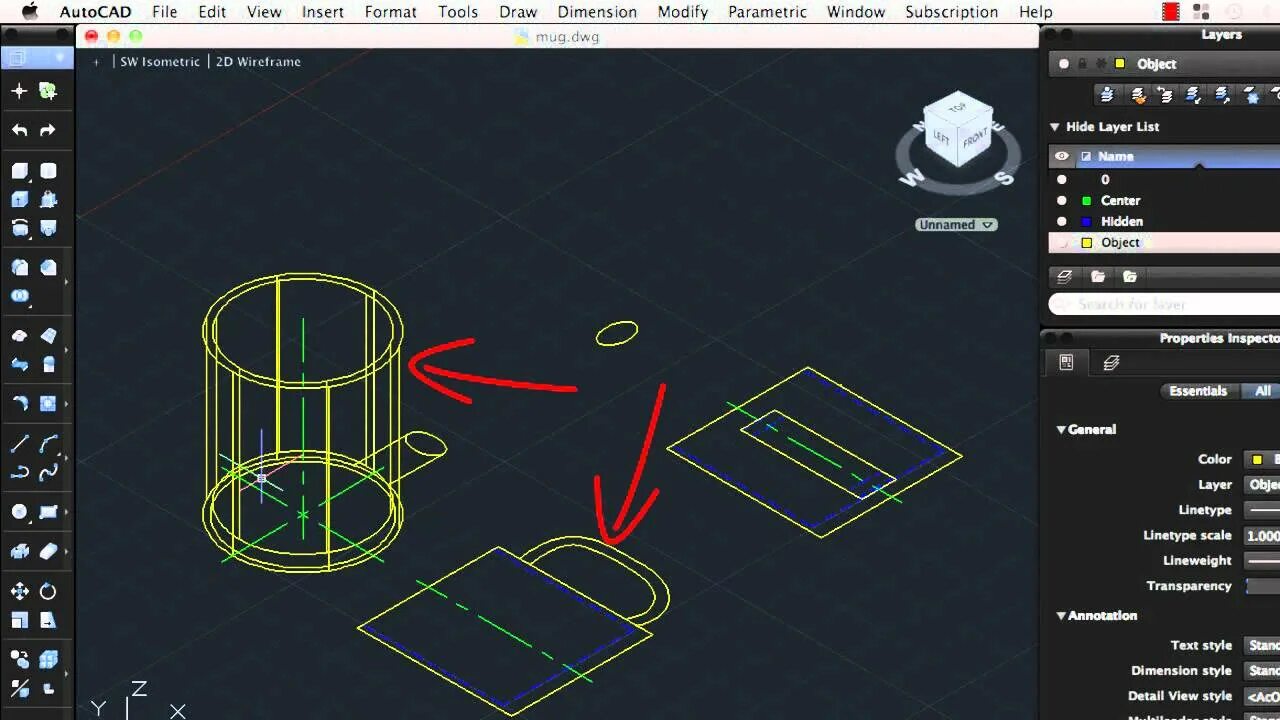Click the Undo arrow in the left toolbar

pos(19,130)
